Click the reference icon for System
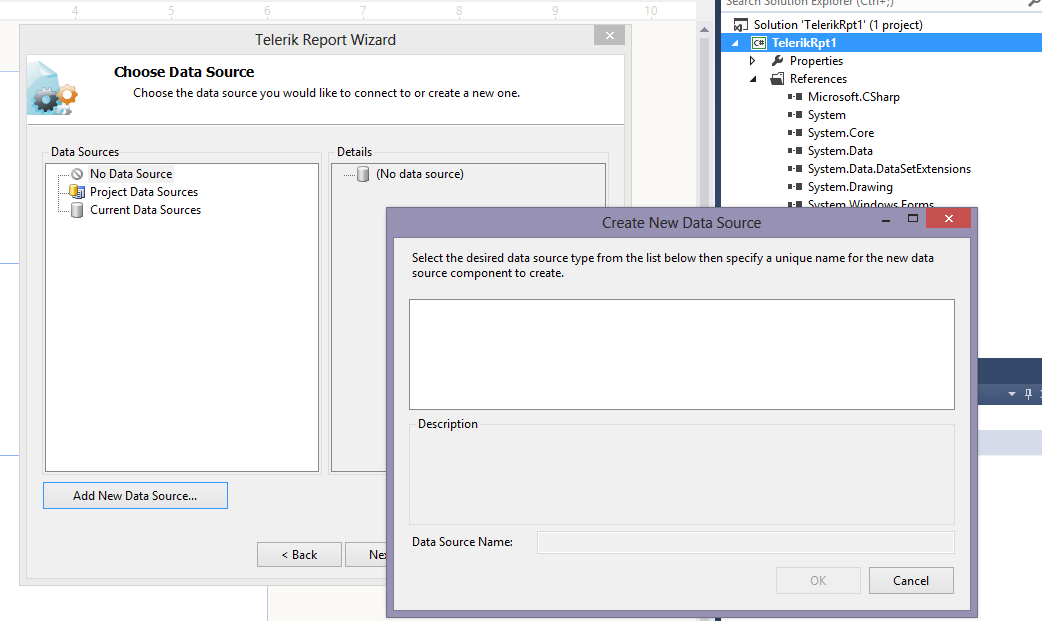 795,114
